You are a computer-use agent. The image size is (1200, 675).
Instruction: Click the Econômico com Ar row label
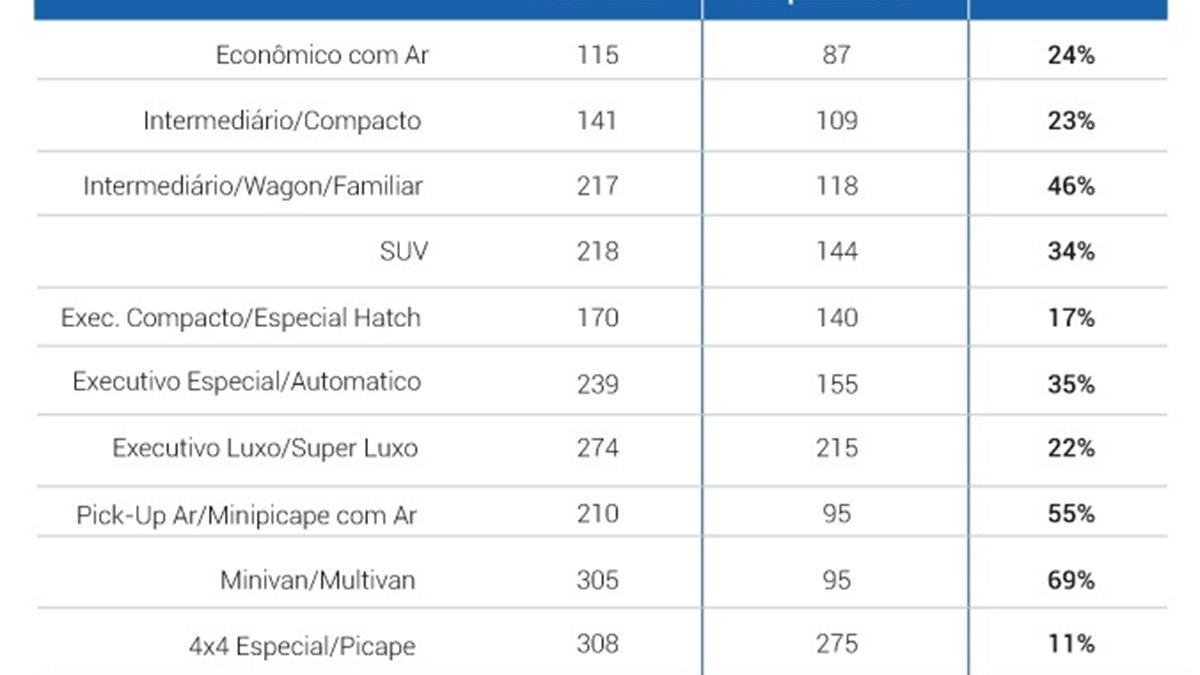click(322, 55)
